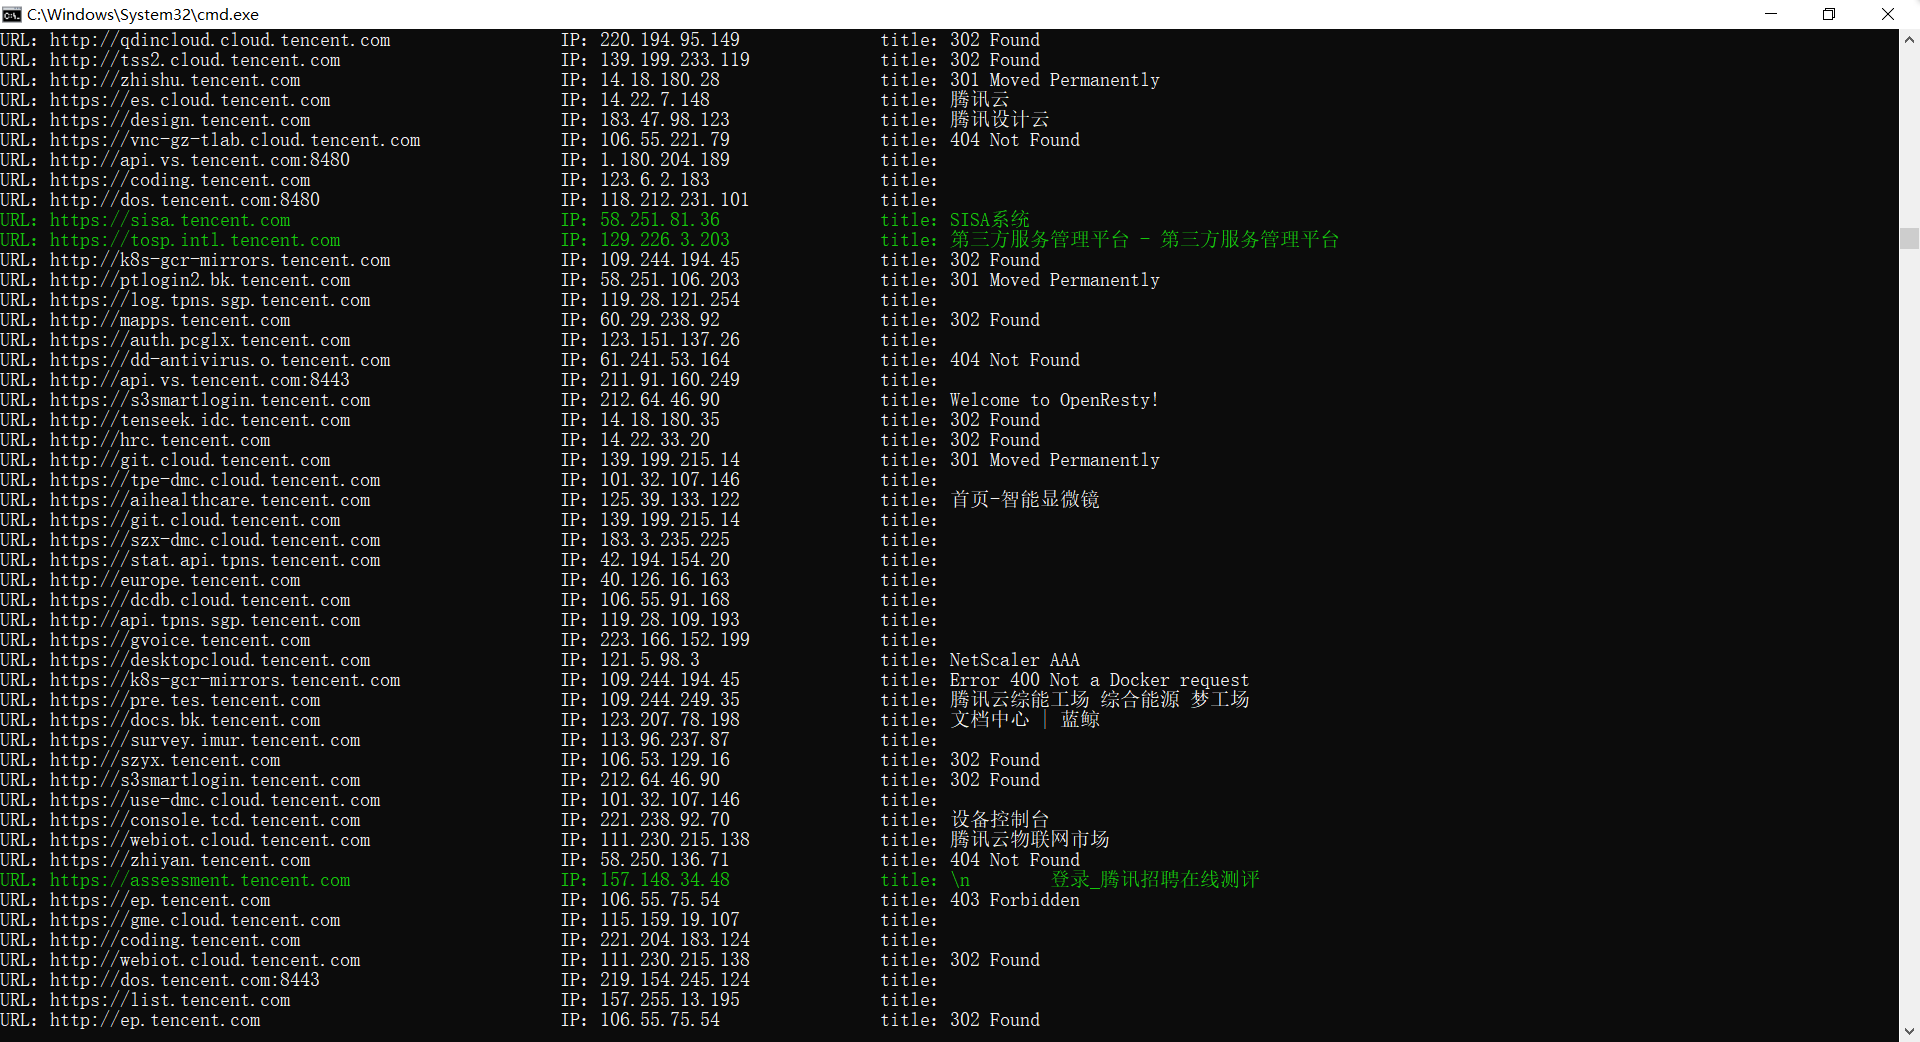Screen dimensions: 1920x1042
Task: Minimize the cmd.exe window
Action: (1771, 14)
